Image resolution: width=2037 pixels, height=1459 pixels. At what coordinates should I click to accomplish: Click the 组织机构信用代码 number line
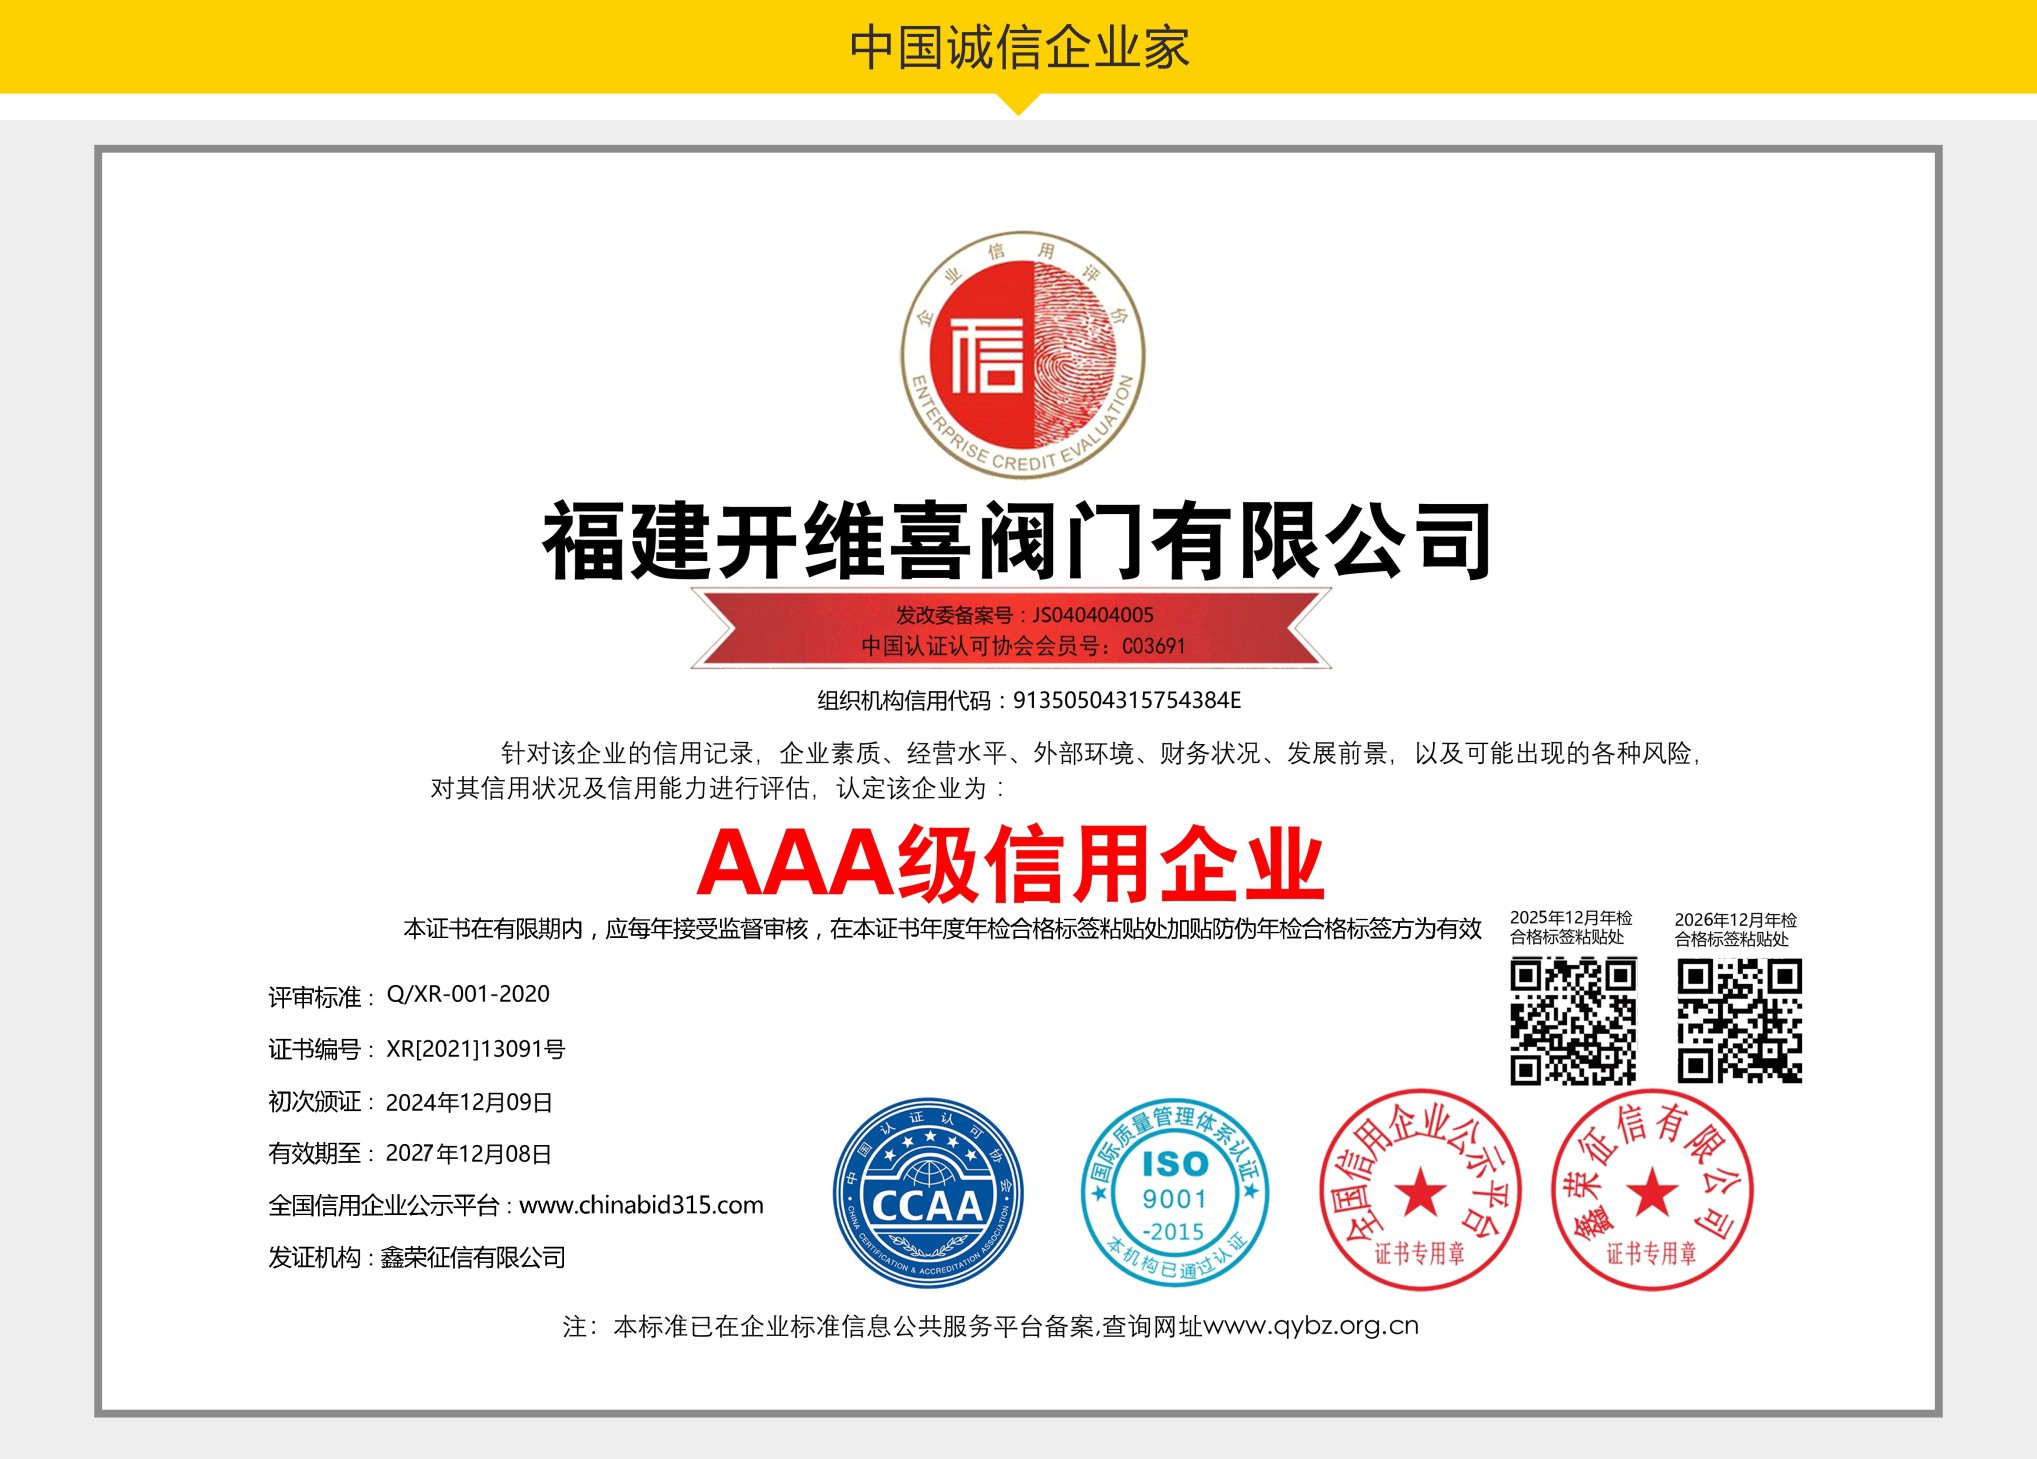coord(1028,700)
